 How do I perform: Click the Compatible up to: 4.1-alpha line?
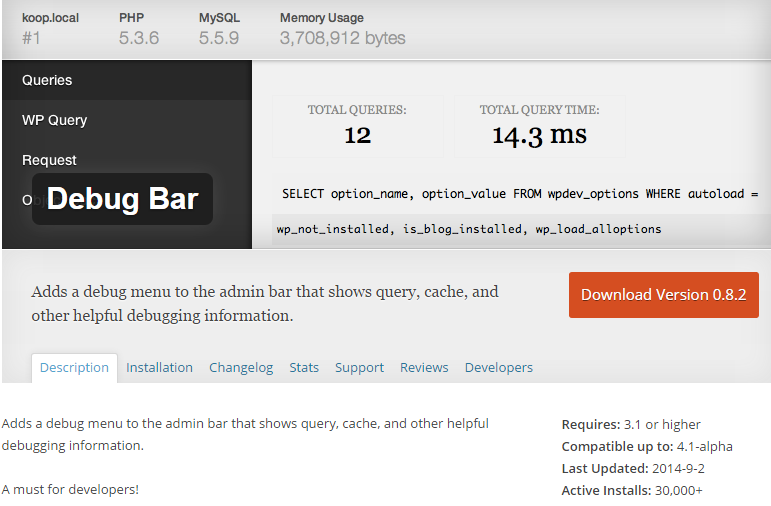[x=647, y=446]
